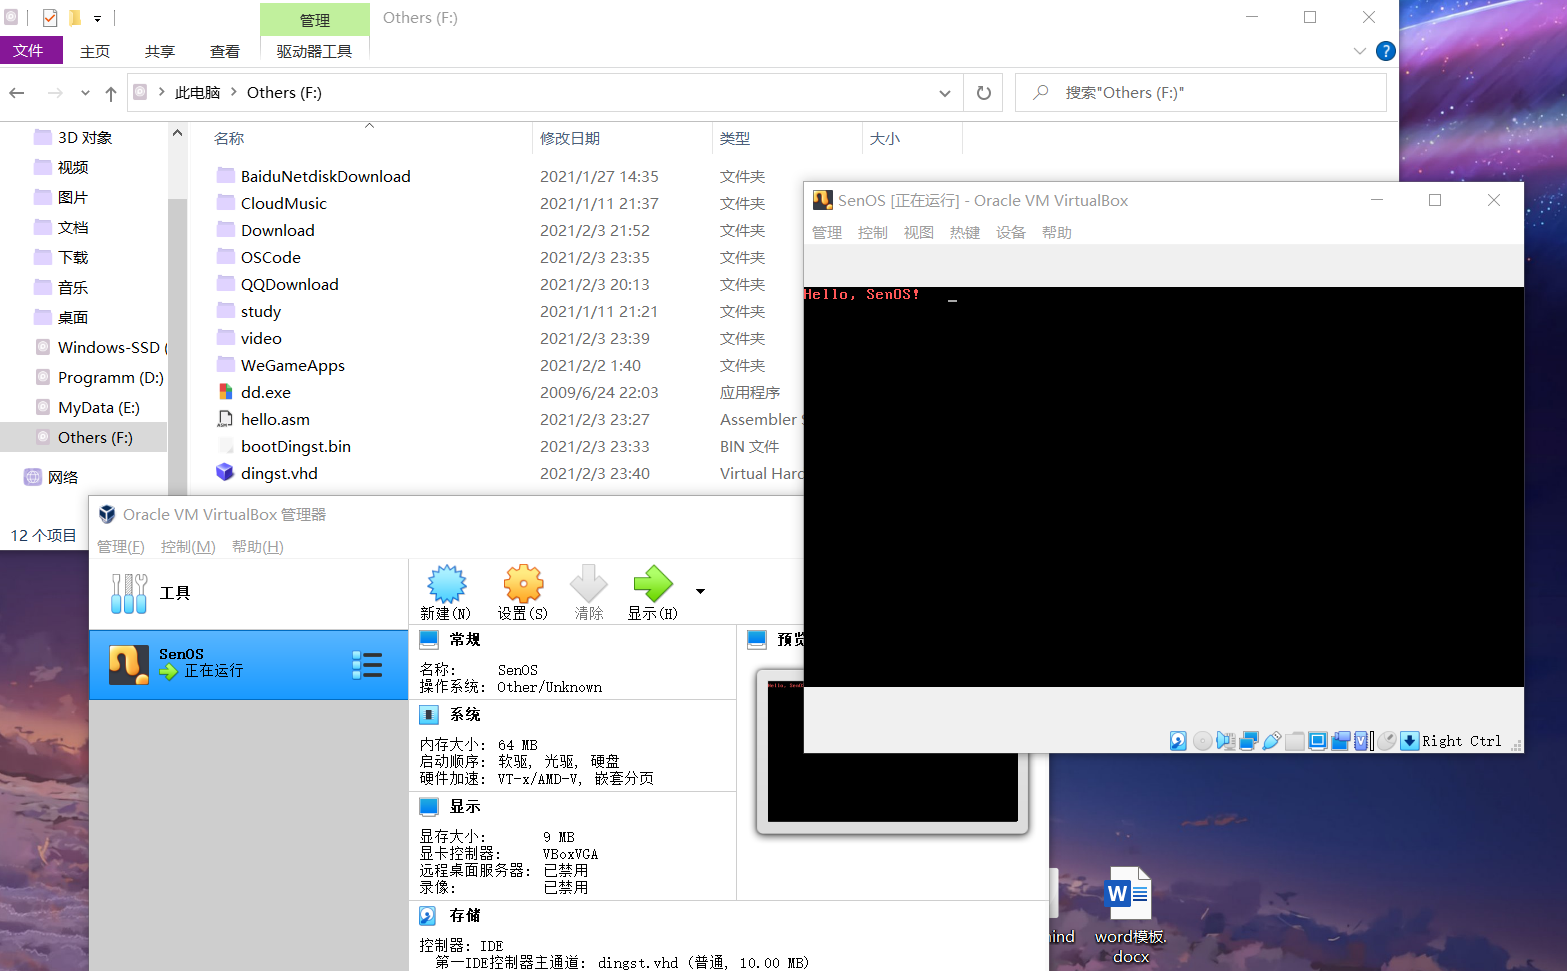Open recent locations dropdown in Explorer

coord(85,93)
